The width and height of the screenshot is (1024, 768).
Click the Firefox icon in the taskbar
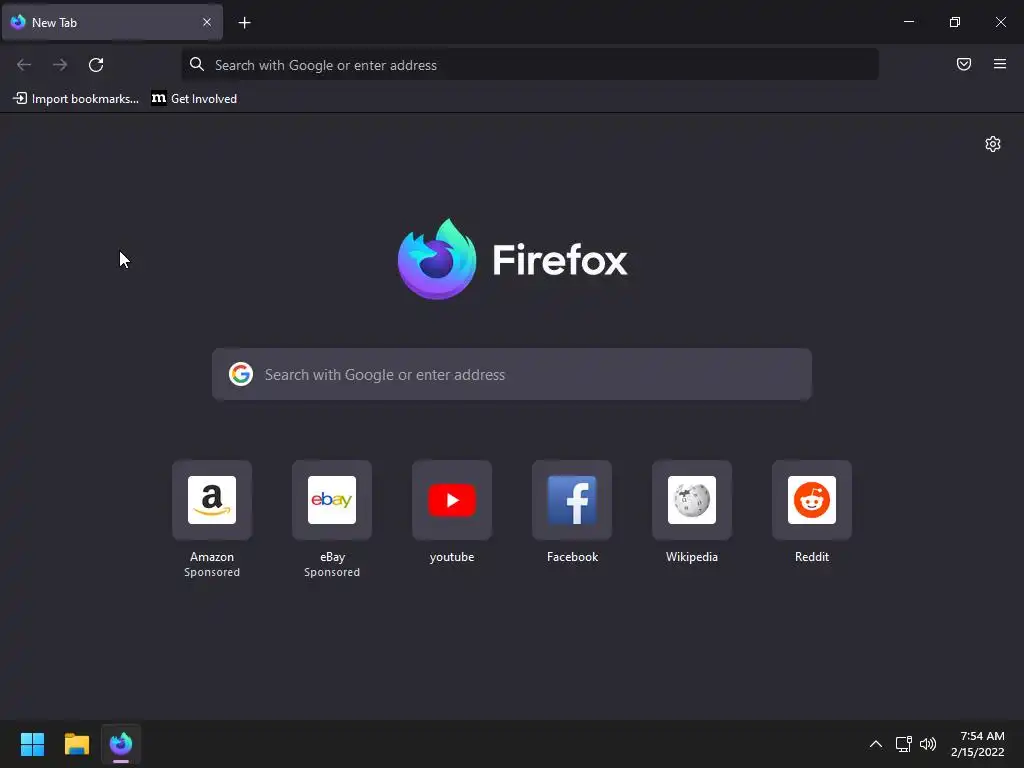click(121, 744)
